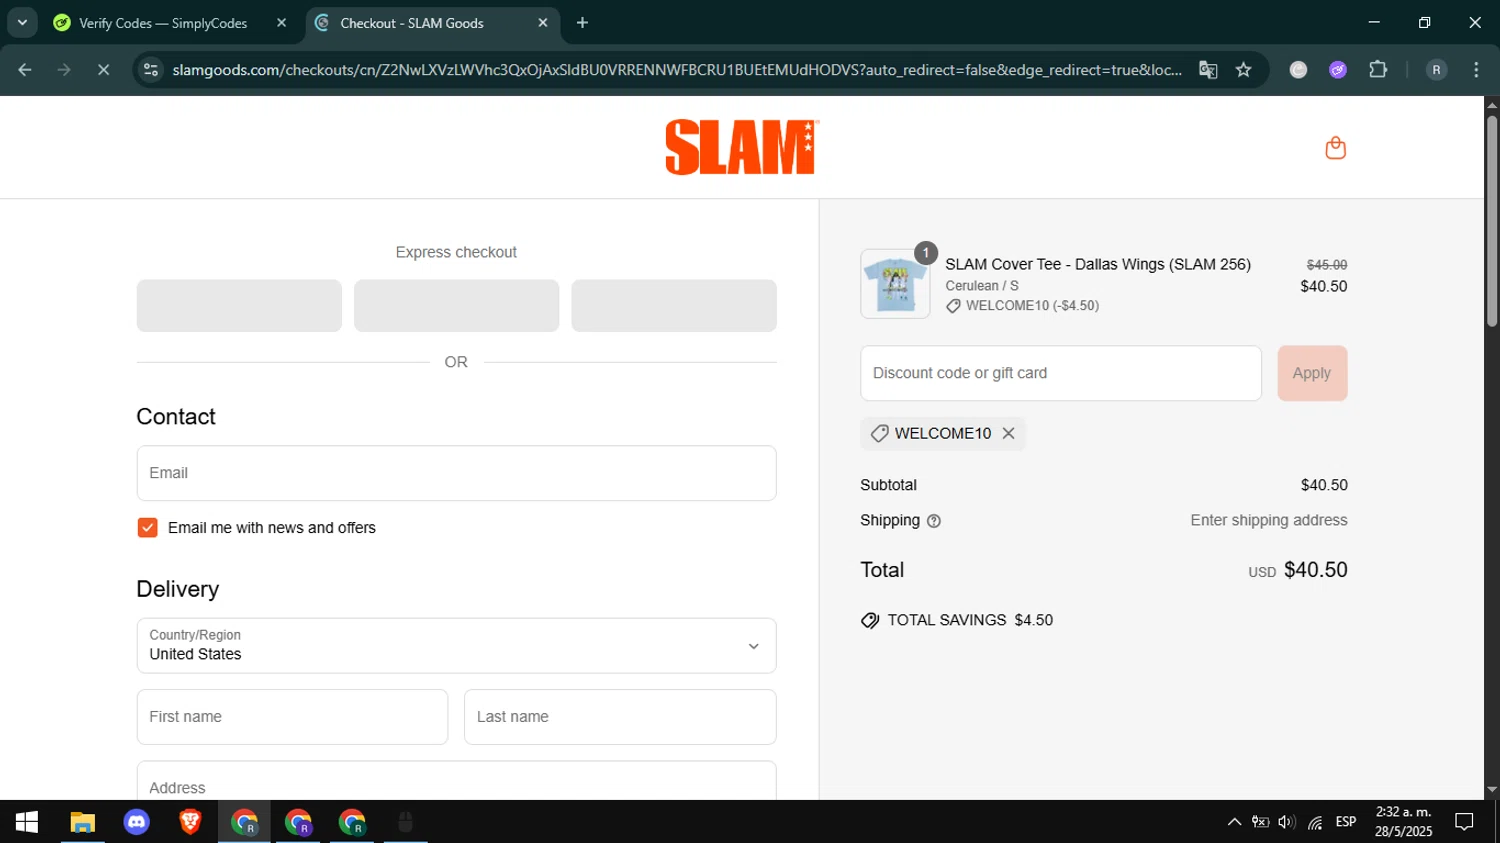Open the Chrome profile R avatar

(x=1436, y=69)
